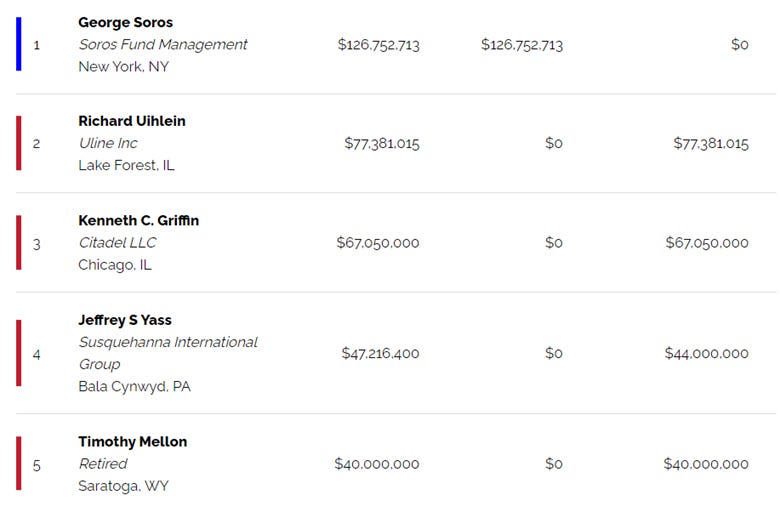Click the $44,000,000 Republican amount

[706, 353]
